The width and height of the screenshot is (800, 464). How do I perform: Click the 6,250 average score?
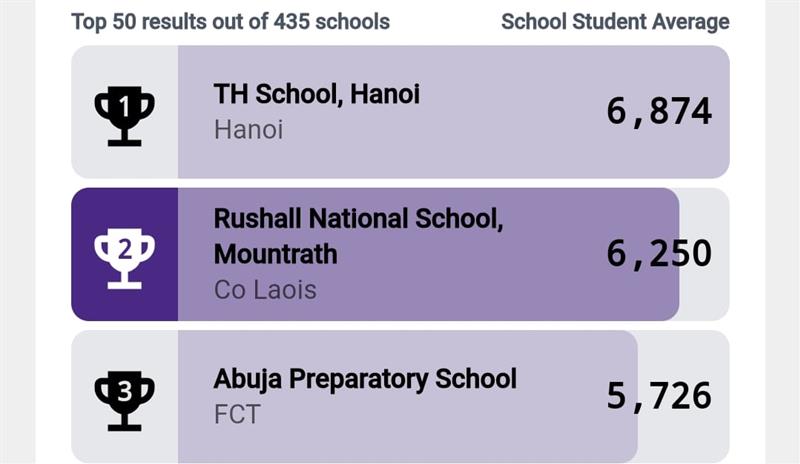[659, 254]
